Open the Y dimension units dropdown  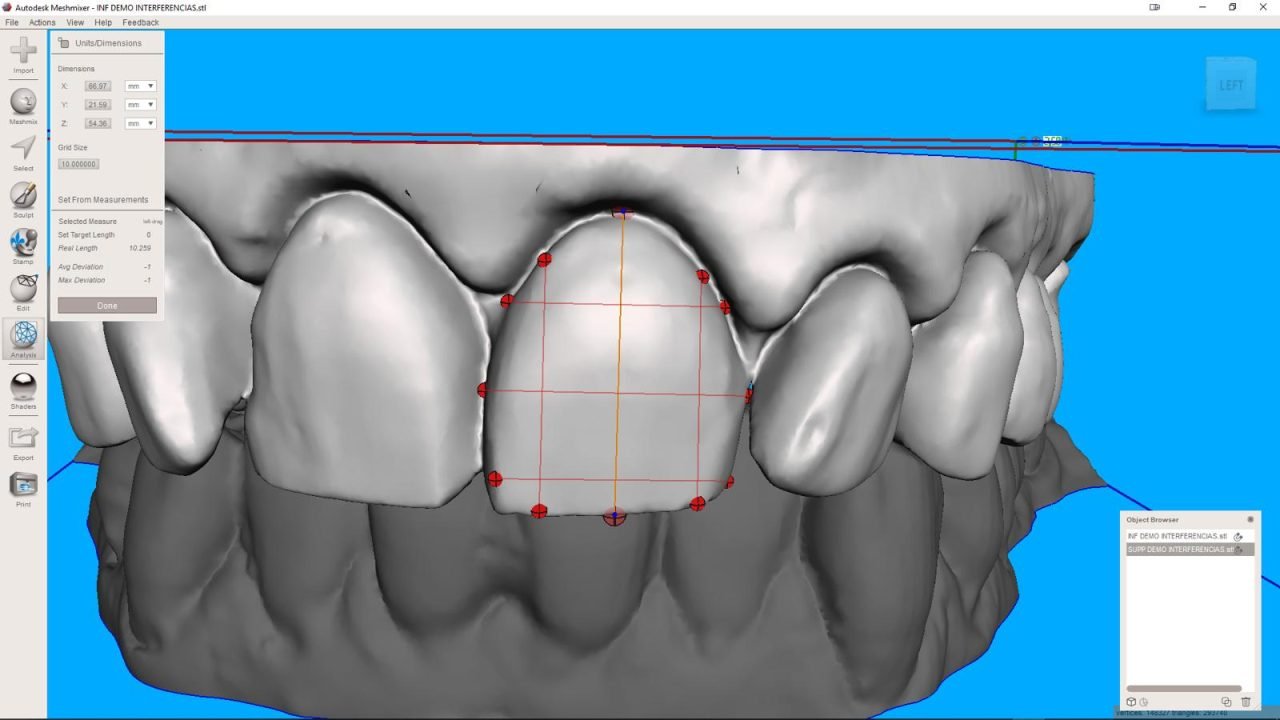[140, 105]
